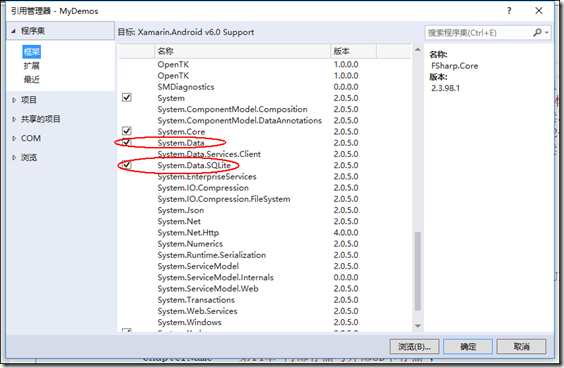This screenshot has width=564, height=368.
Task: Expand the COM section
Action: click(x=14, y=138)
